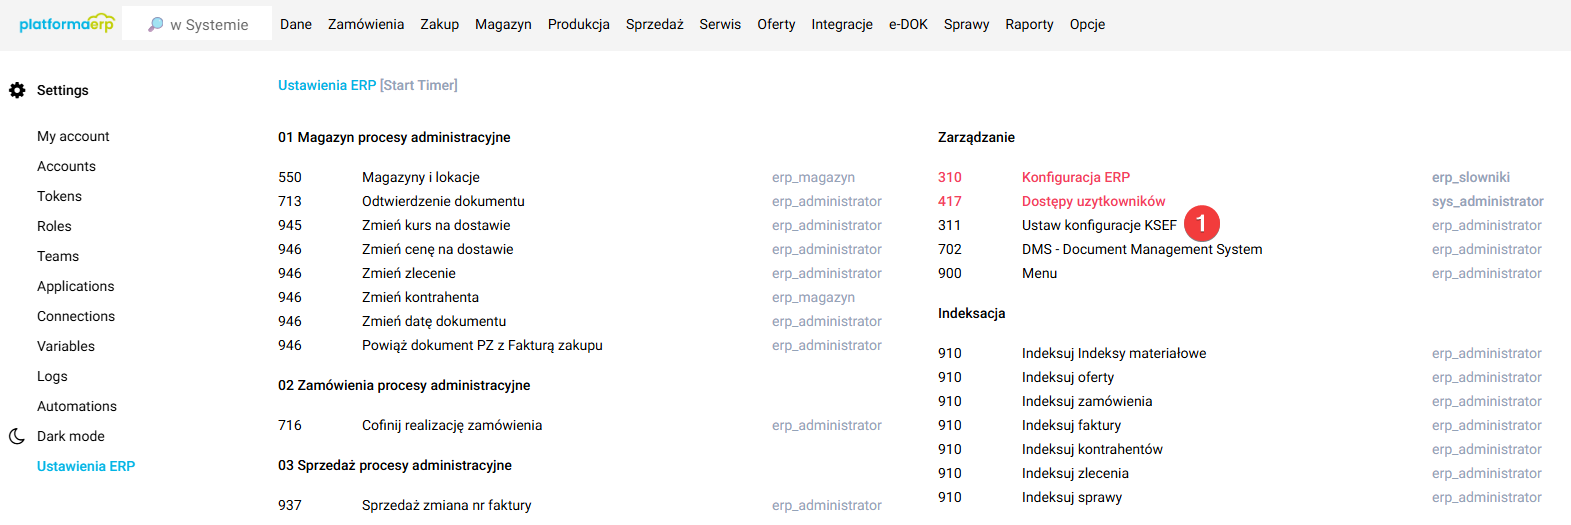The width and height of the screenshot is (1571, 525).
Task: Open the e-DOK menu
Action: coord(908,24)
